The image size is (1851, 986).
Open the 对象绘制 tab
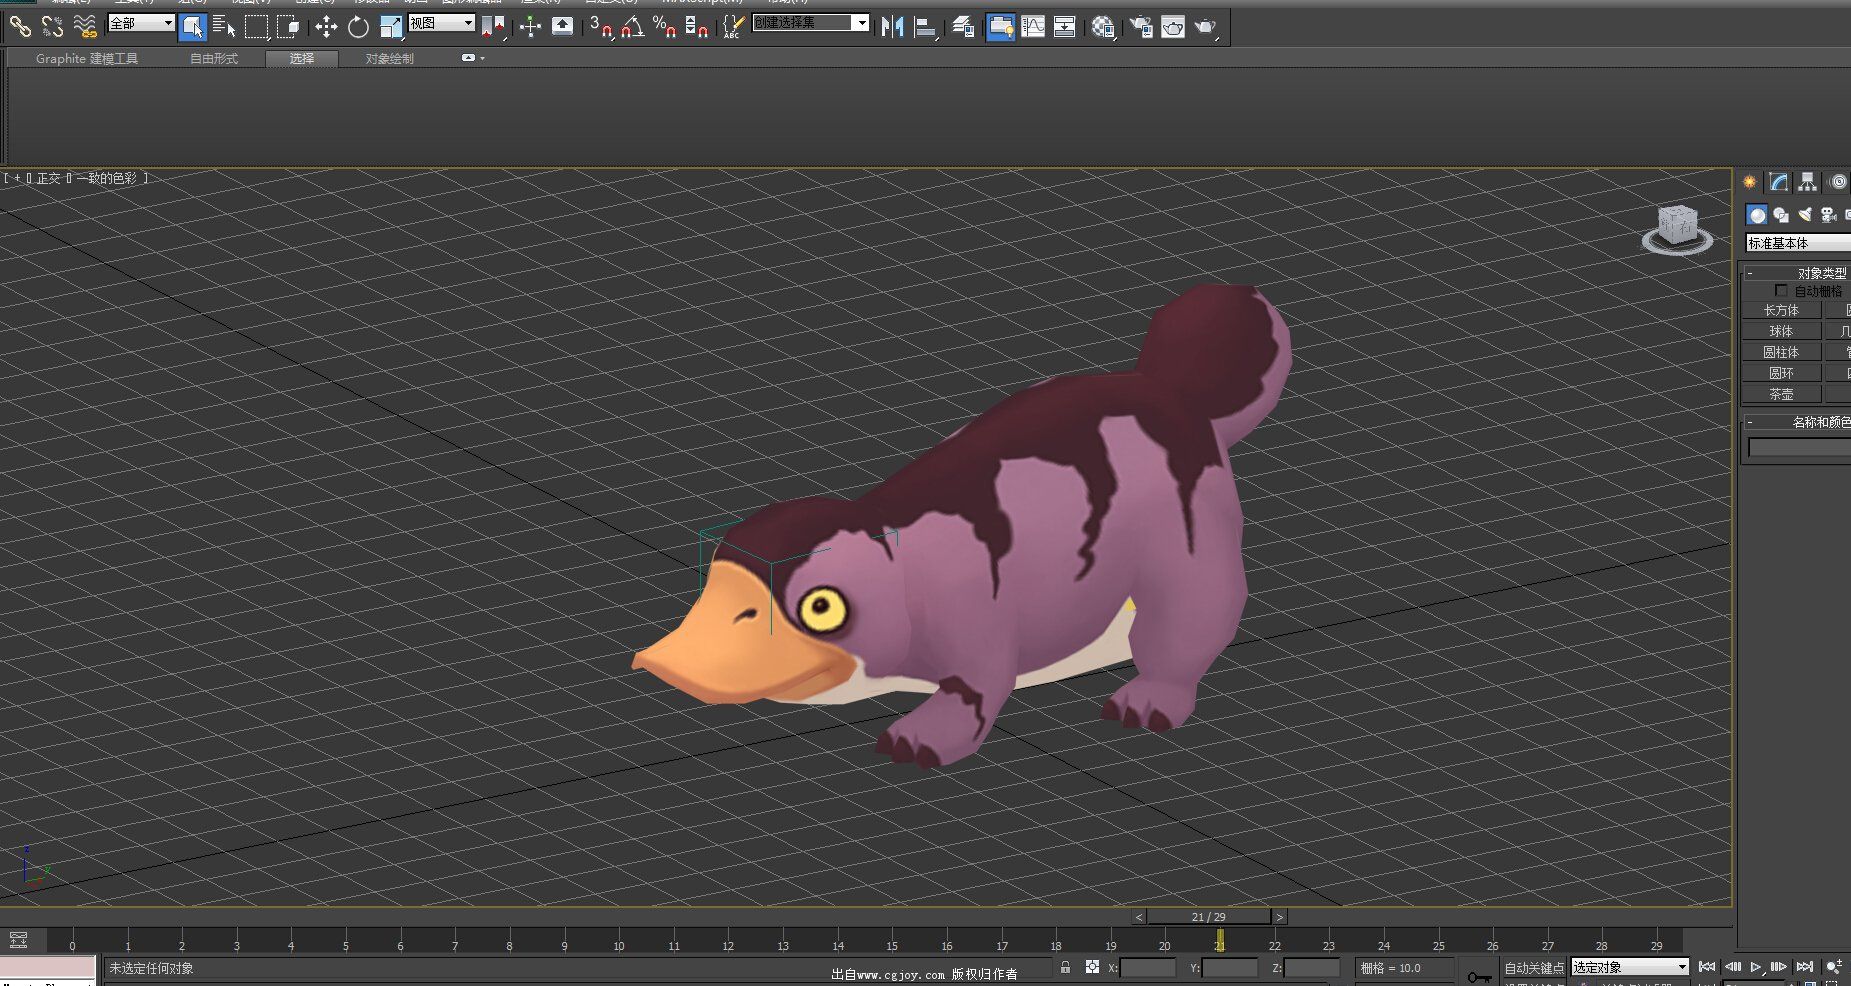(389, 59)
